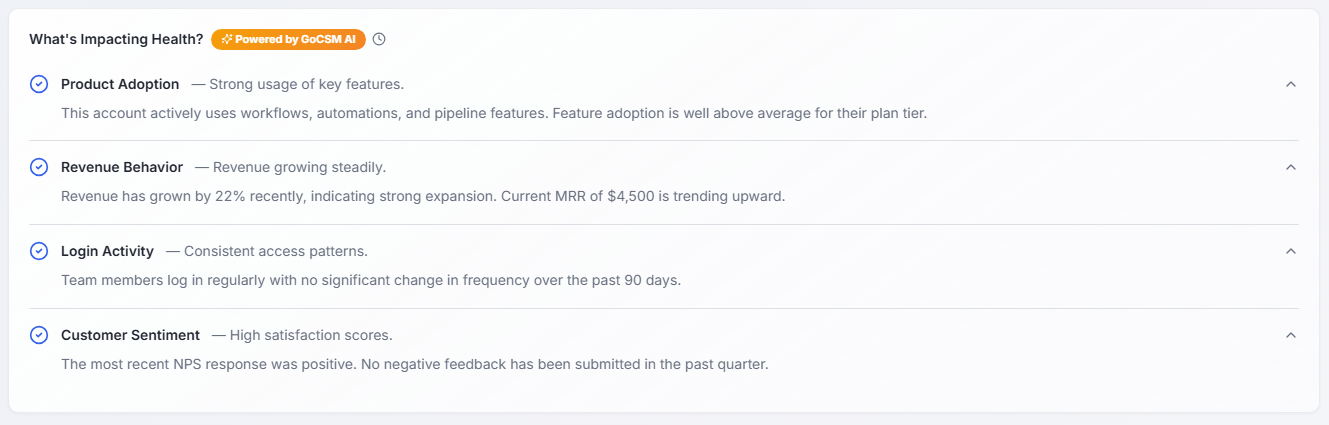Click the 'Revenue growing steadily' summary text

tap(290, 167)
